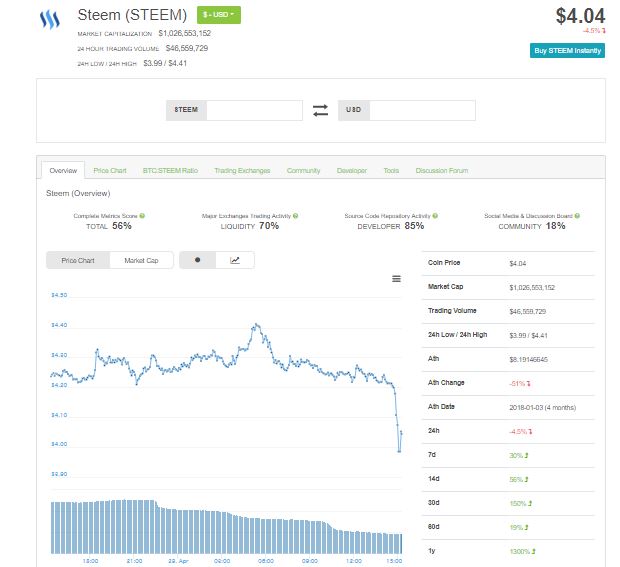Open the $ - USD currency dropdown
This screenshot has width=620, height=567.
[219, 15]
